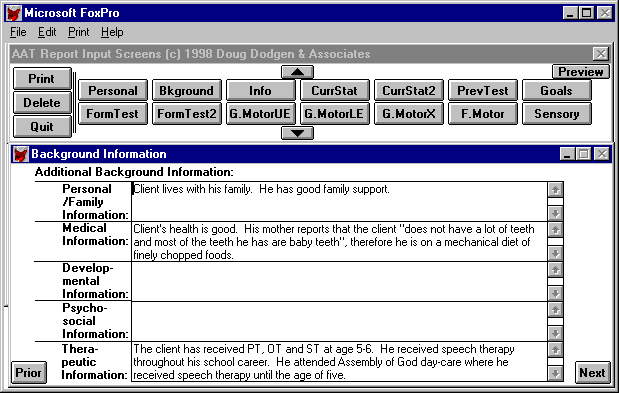Click the FoxPro fox icon in title bar
The height and width of the screenshot is (393, 619).
point(13,13)
